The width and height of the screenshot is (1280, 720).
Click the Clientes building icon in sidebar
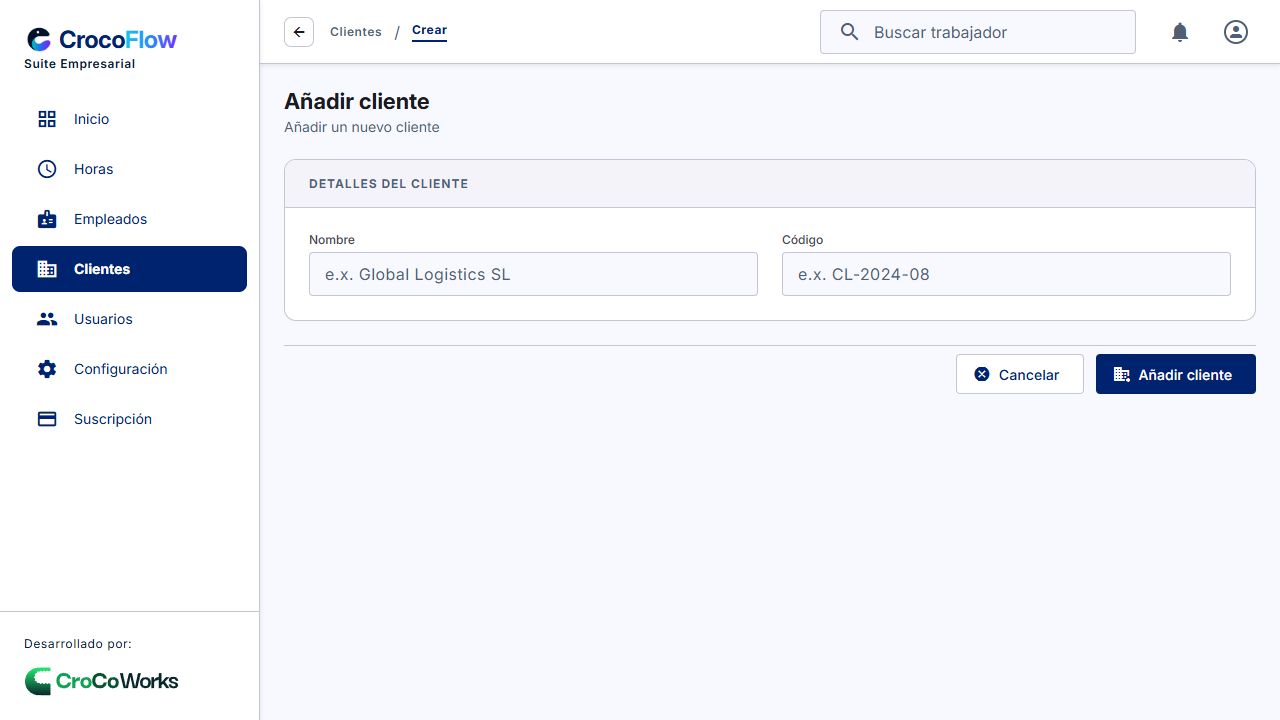pos(47,269)
